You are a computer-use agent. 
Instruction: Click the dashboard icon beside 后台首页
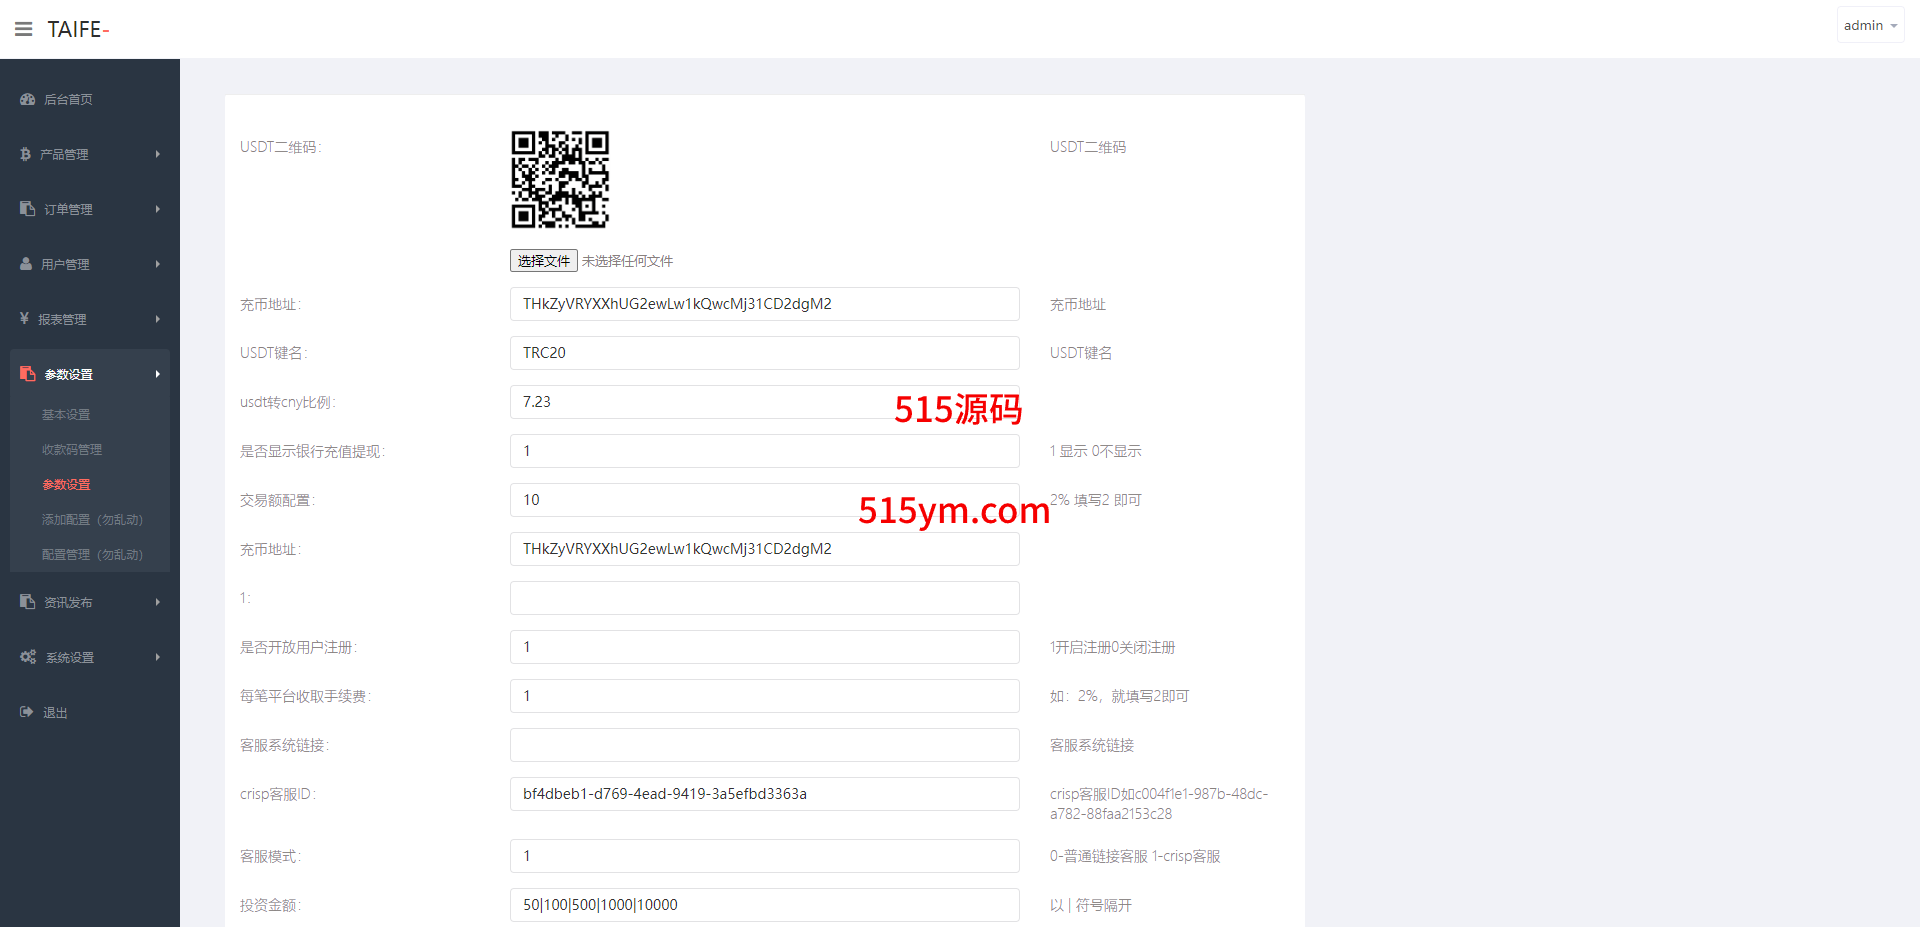point(27,99)
